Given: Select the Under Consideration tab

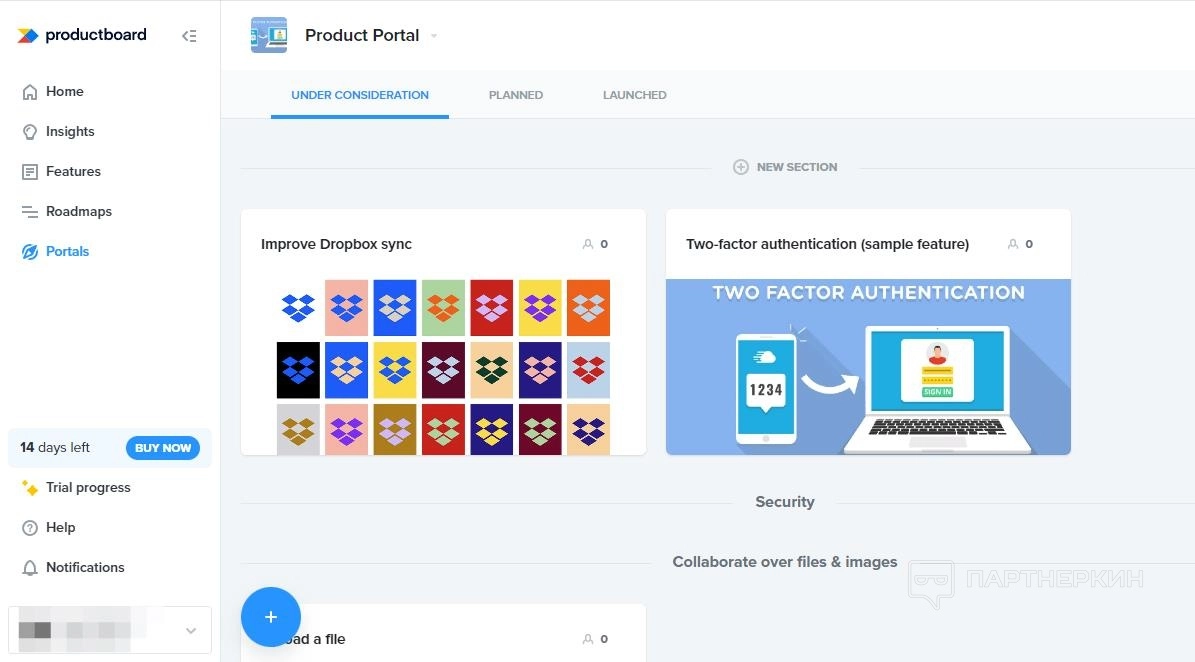Looking at the screenshot, I should point(360,95).
